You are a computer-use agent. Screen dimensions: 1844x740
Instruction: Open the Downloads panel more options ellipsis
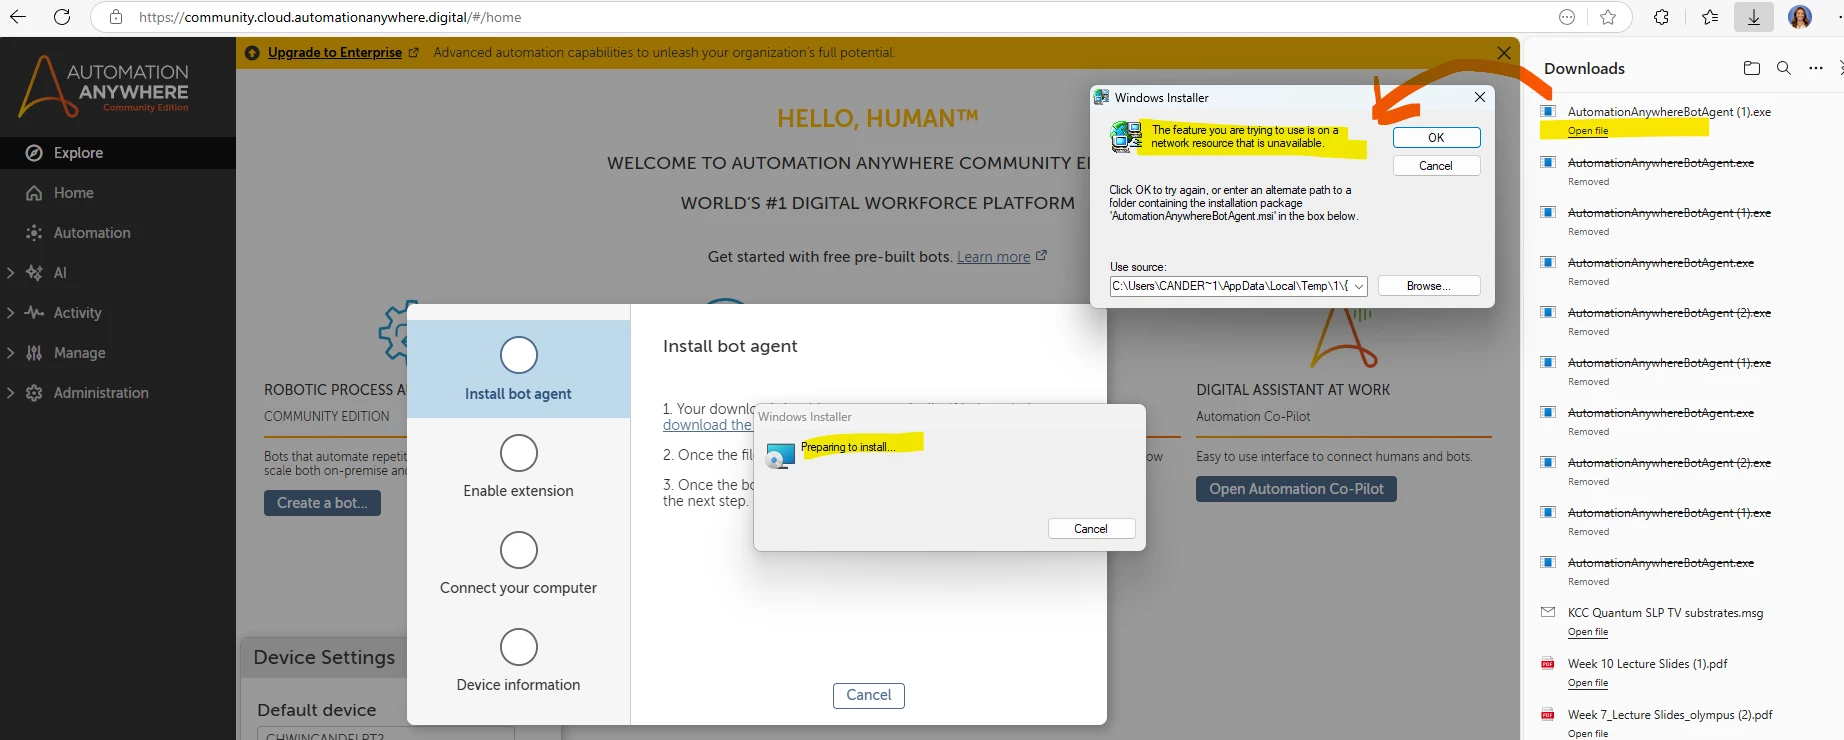pyautogui.click(x=1816, y=68)
